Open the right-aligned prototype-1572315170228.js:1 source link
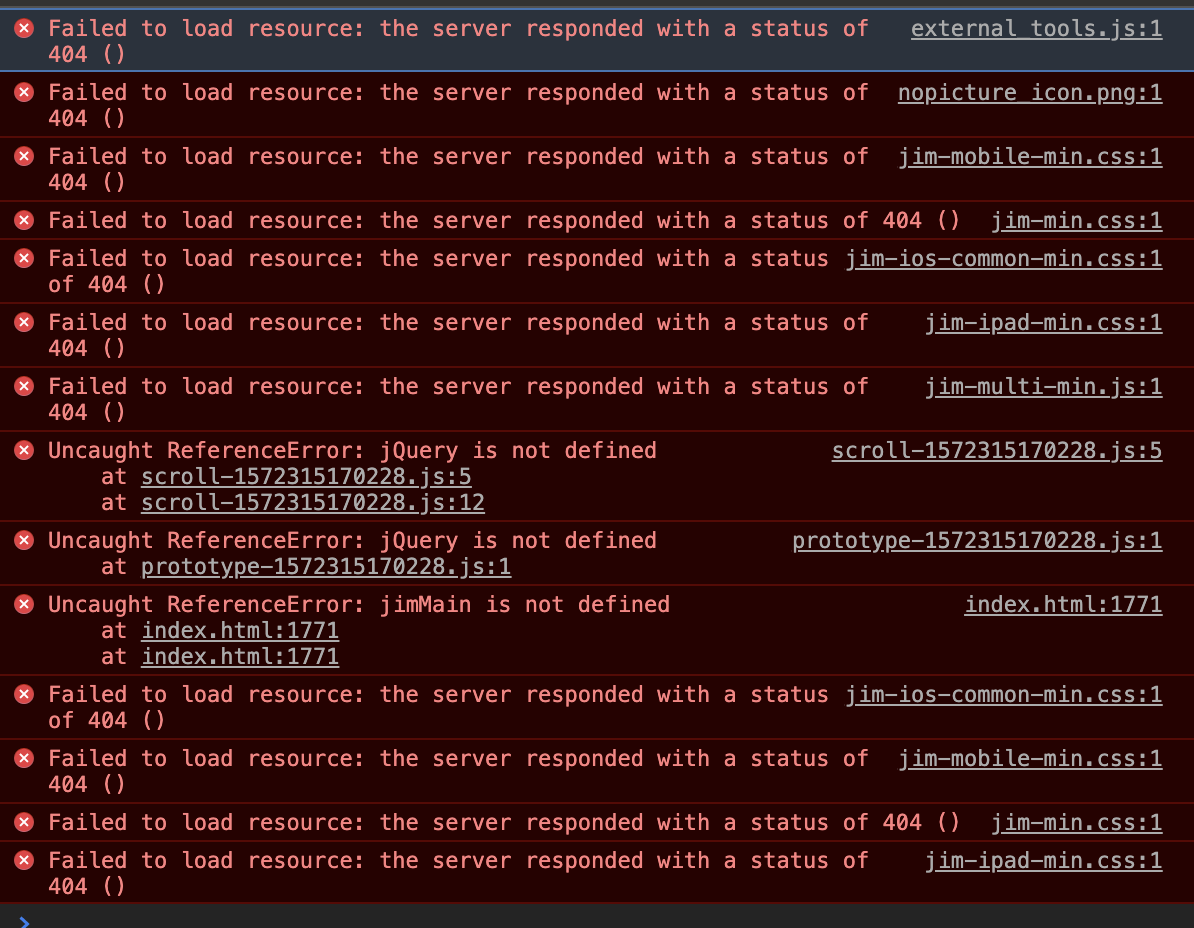Image resolution: width=1194 pixels, height=928 pixels. pyautogui.click(x=977, y=541)
